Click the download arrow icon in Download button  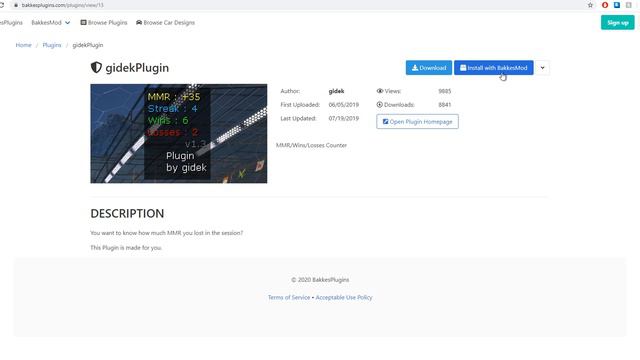click(415, 68)
